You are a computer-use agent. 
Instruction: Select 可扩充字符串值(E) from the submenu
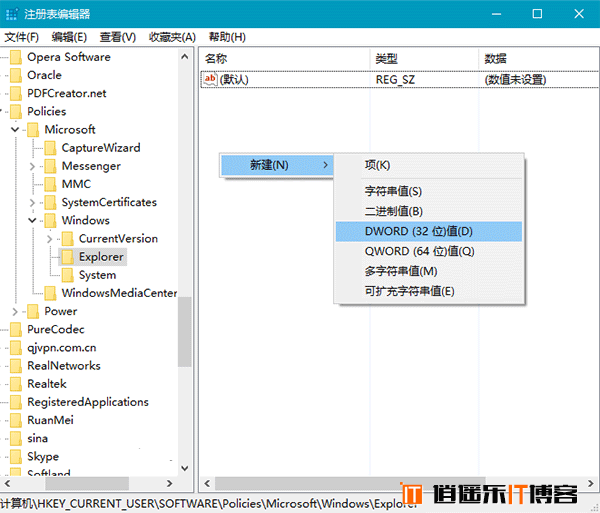point(429,292)
